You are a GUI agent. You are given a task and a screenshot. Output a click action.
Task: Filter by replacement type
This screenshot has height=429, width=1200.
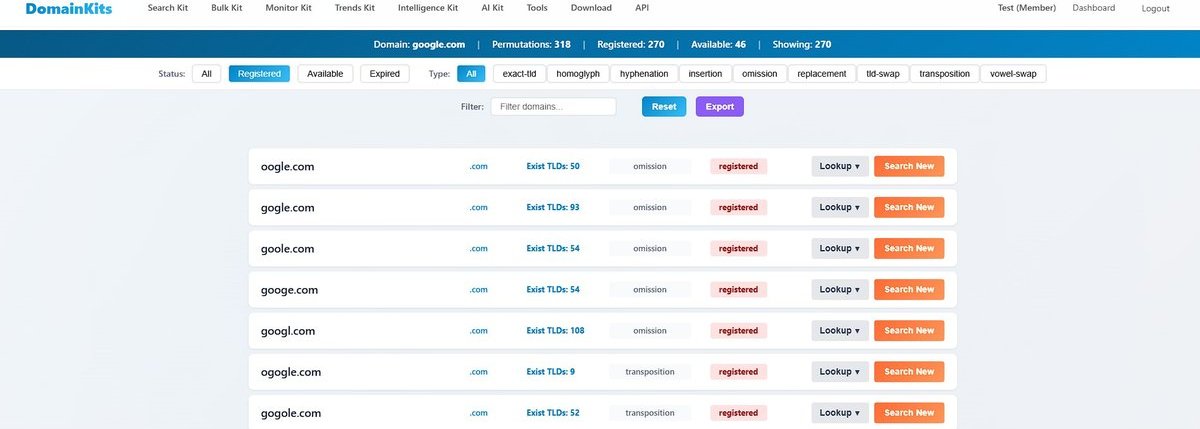[821, 73]
